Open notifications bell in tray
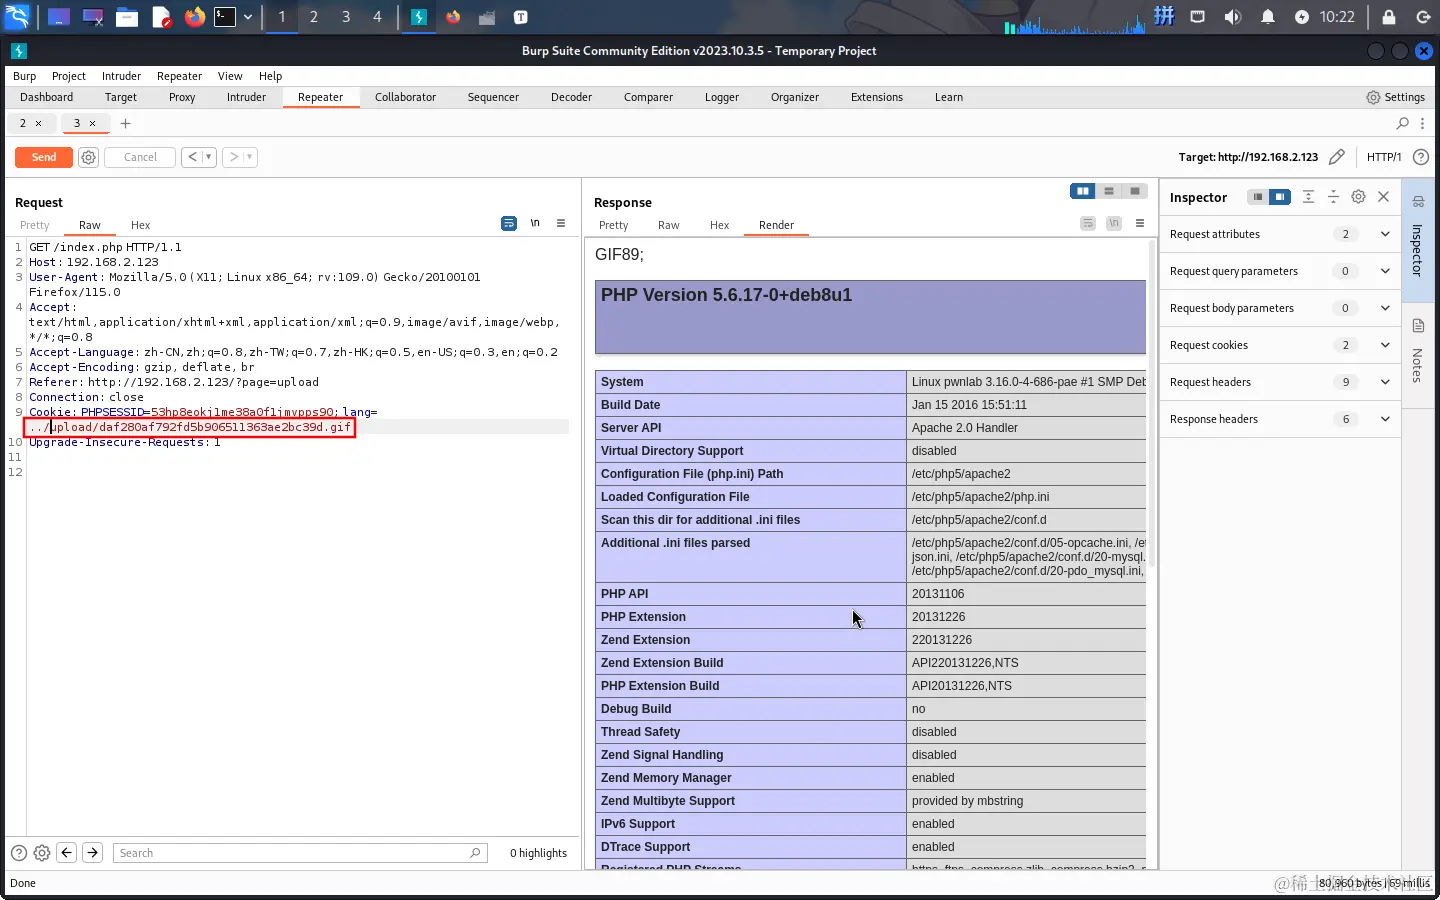 (x=1267, y=17)
